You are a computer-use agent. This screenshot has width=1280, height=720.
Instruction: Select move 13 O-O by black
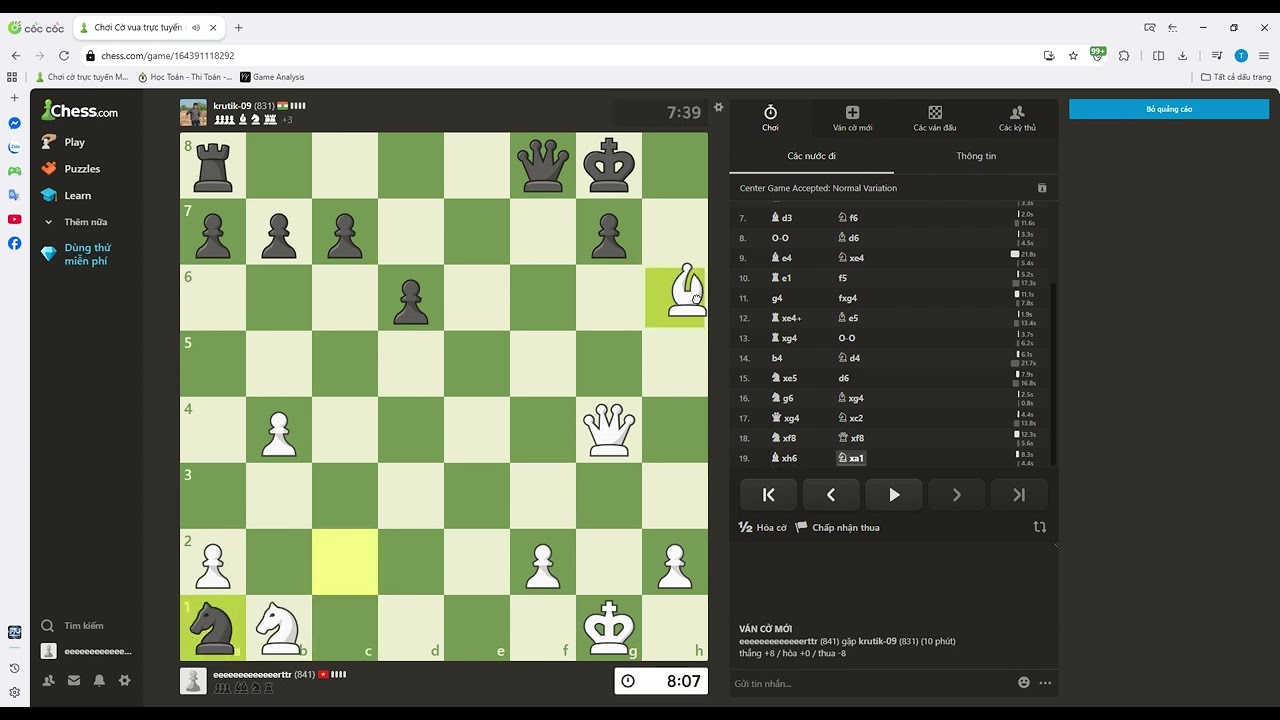pos(847,338)
